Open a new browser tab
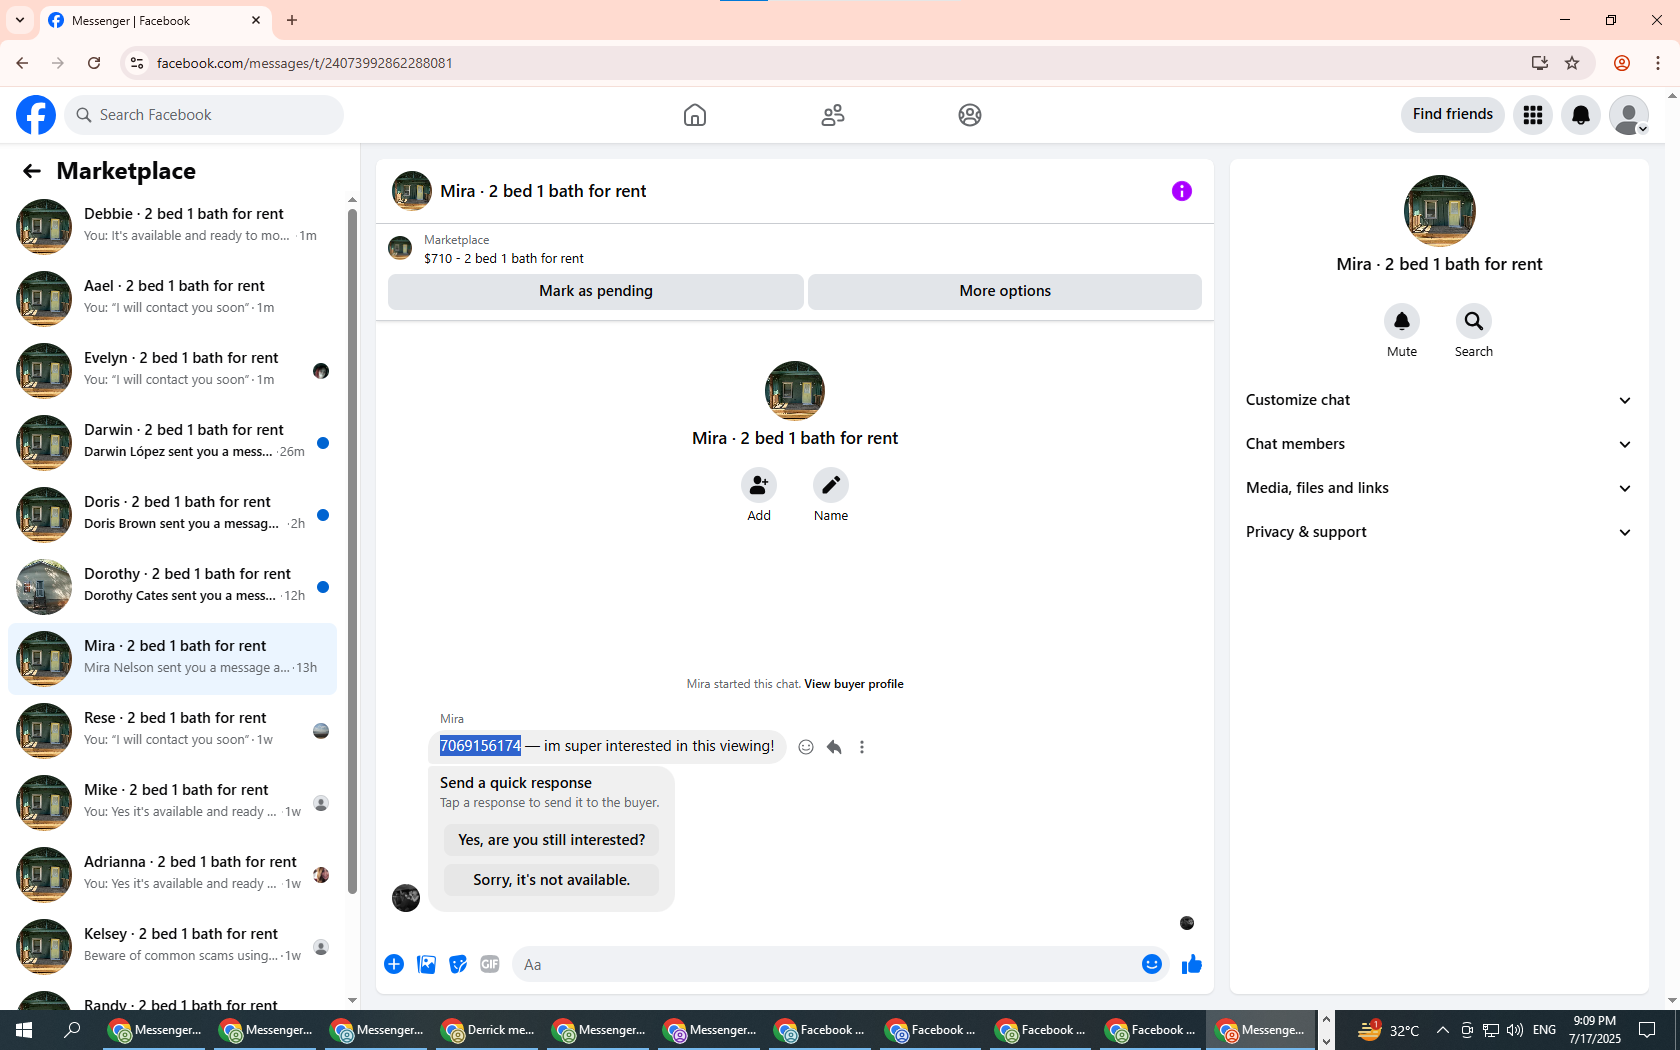Screen dimensions: 1680x1050 coord(292,20)
